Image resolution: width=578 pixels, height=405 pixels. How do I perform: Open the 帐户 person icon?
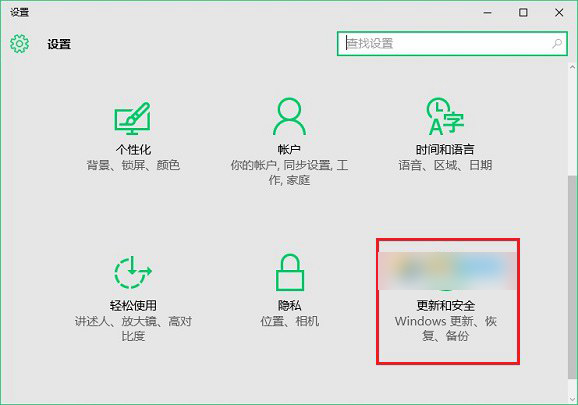pos(289,116)
